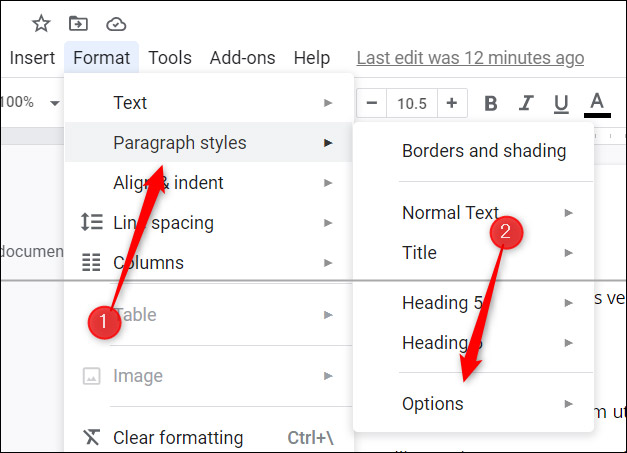This screenshot has width=627, height=453.
Task: Toggle italic formatting
Action: click(x=526, y=103)
